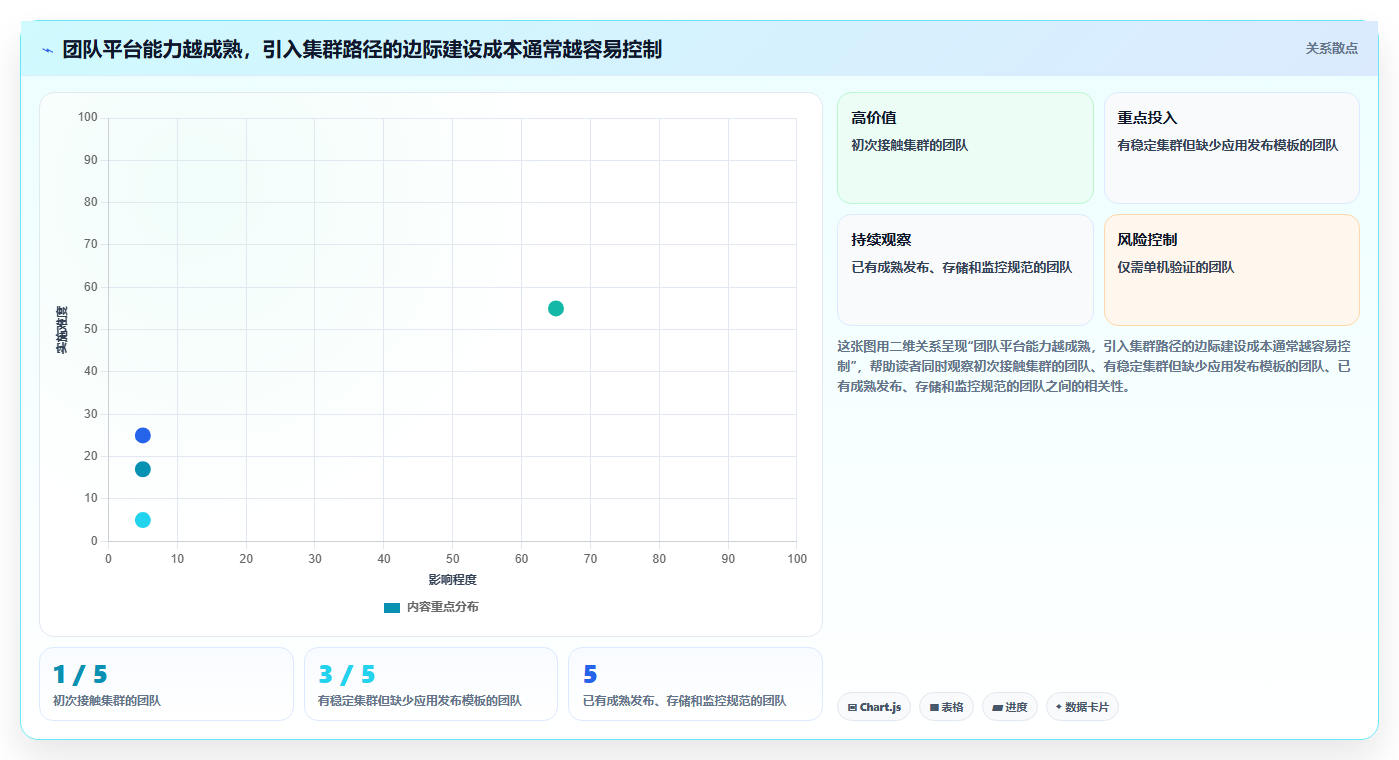Click the icon in the 进度 chip
This screenshot has width=1399, height=760.
[997, 707]
